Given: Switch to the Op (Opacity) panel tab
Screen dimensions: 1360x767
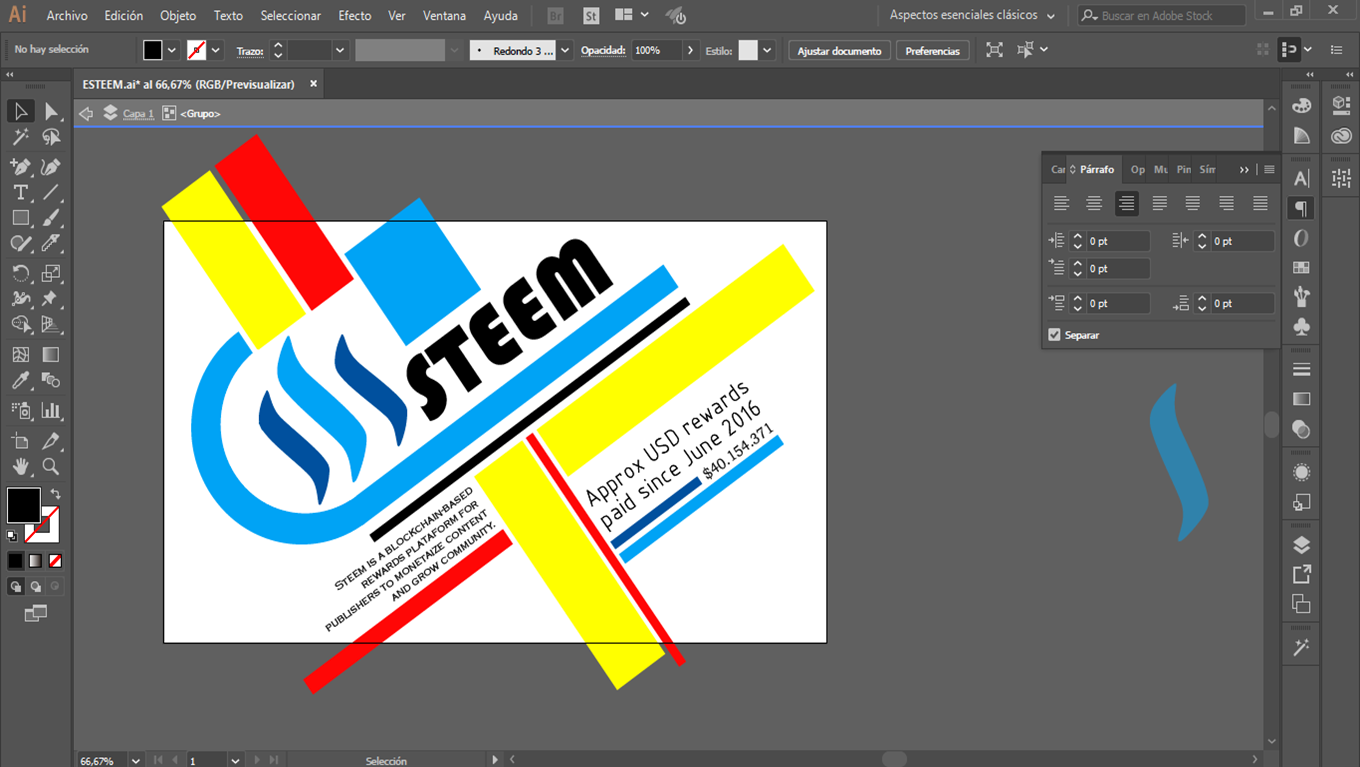Looking at the screenshot, I should pyautogui.click(x=1138, y=170).
